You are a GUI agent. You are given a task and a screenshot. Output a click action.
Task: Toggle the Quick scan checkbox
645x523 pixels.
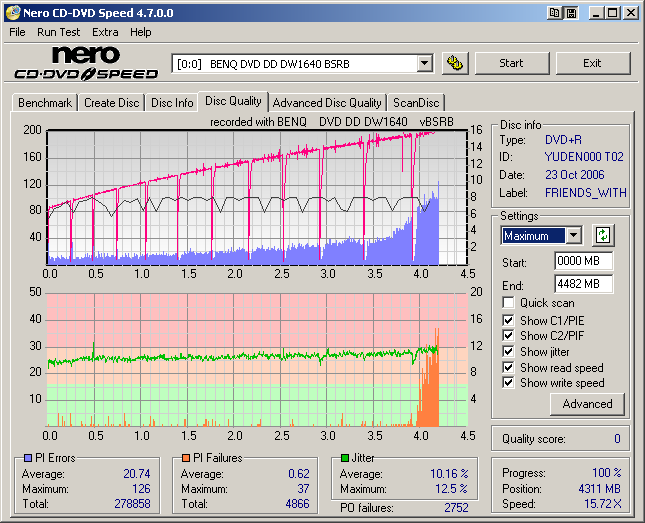(x=508, y=303)
